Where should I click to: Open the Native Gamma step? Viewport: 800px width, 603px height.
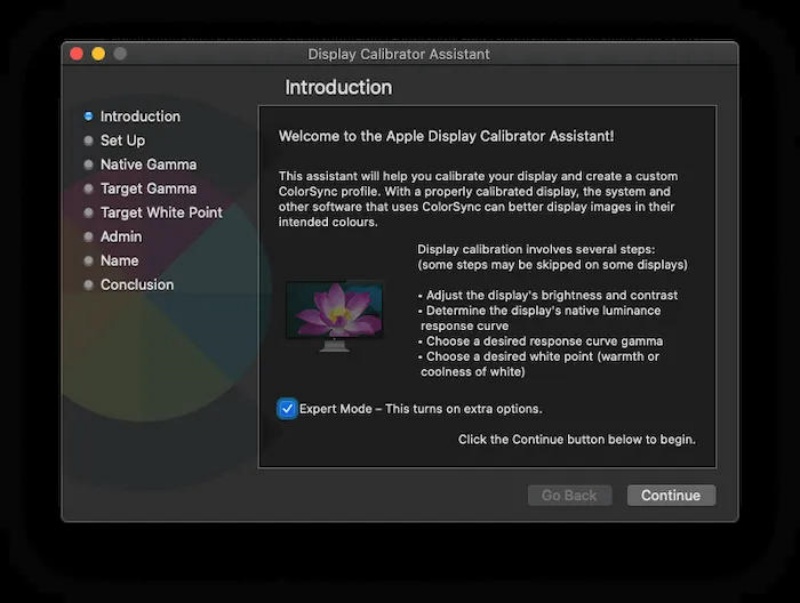pyautogui.click(x=148, y=164)
